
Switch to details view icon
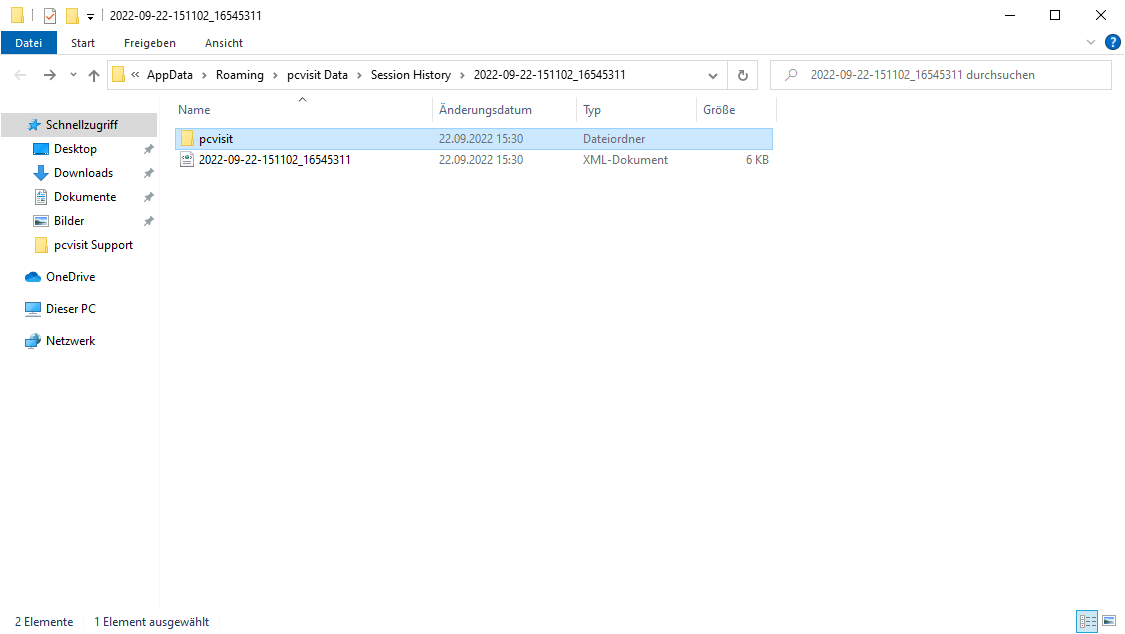(x=1087, y=622)
